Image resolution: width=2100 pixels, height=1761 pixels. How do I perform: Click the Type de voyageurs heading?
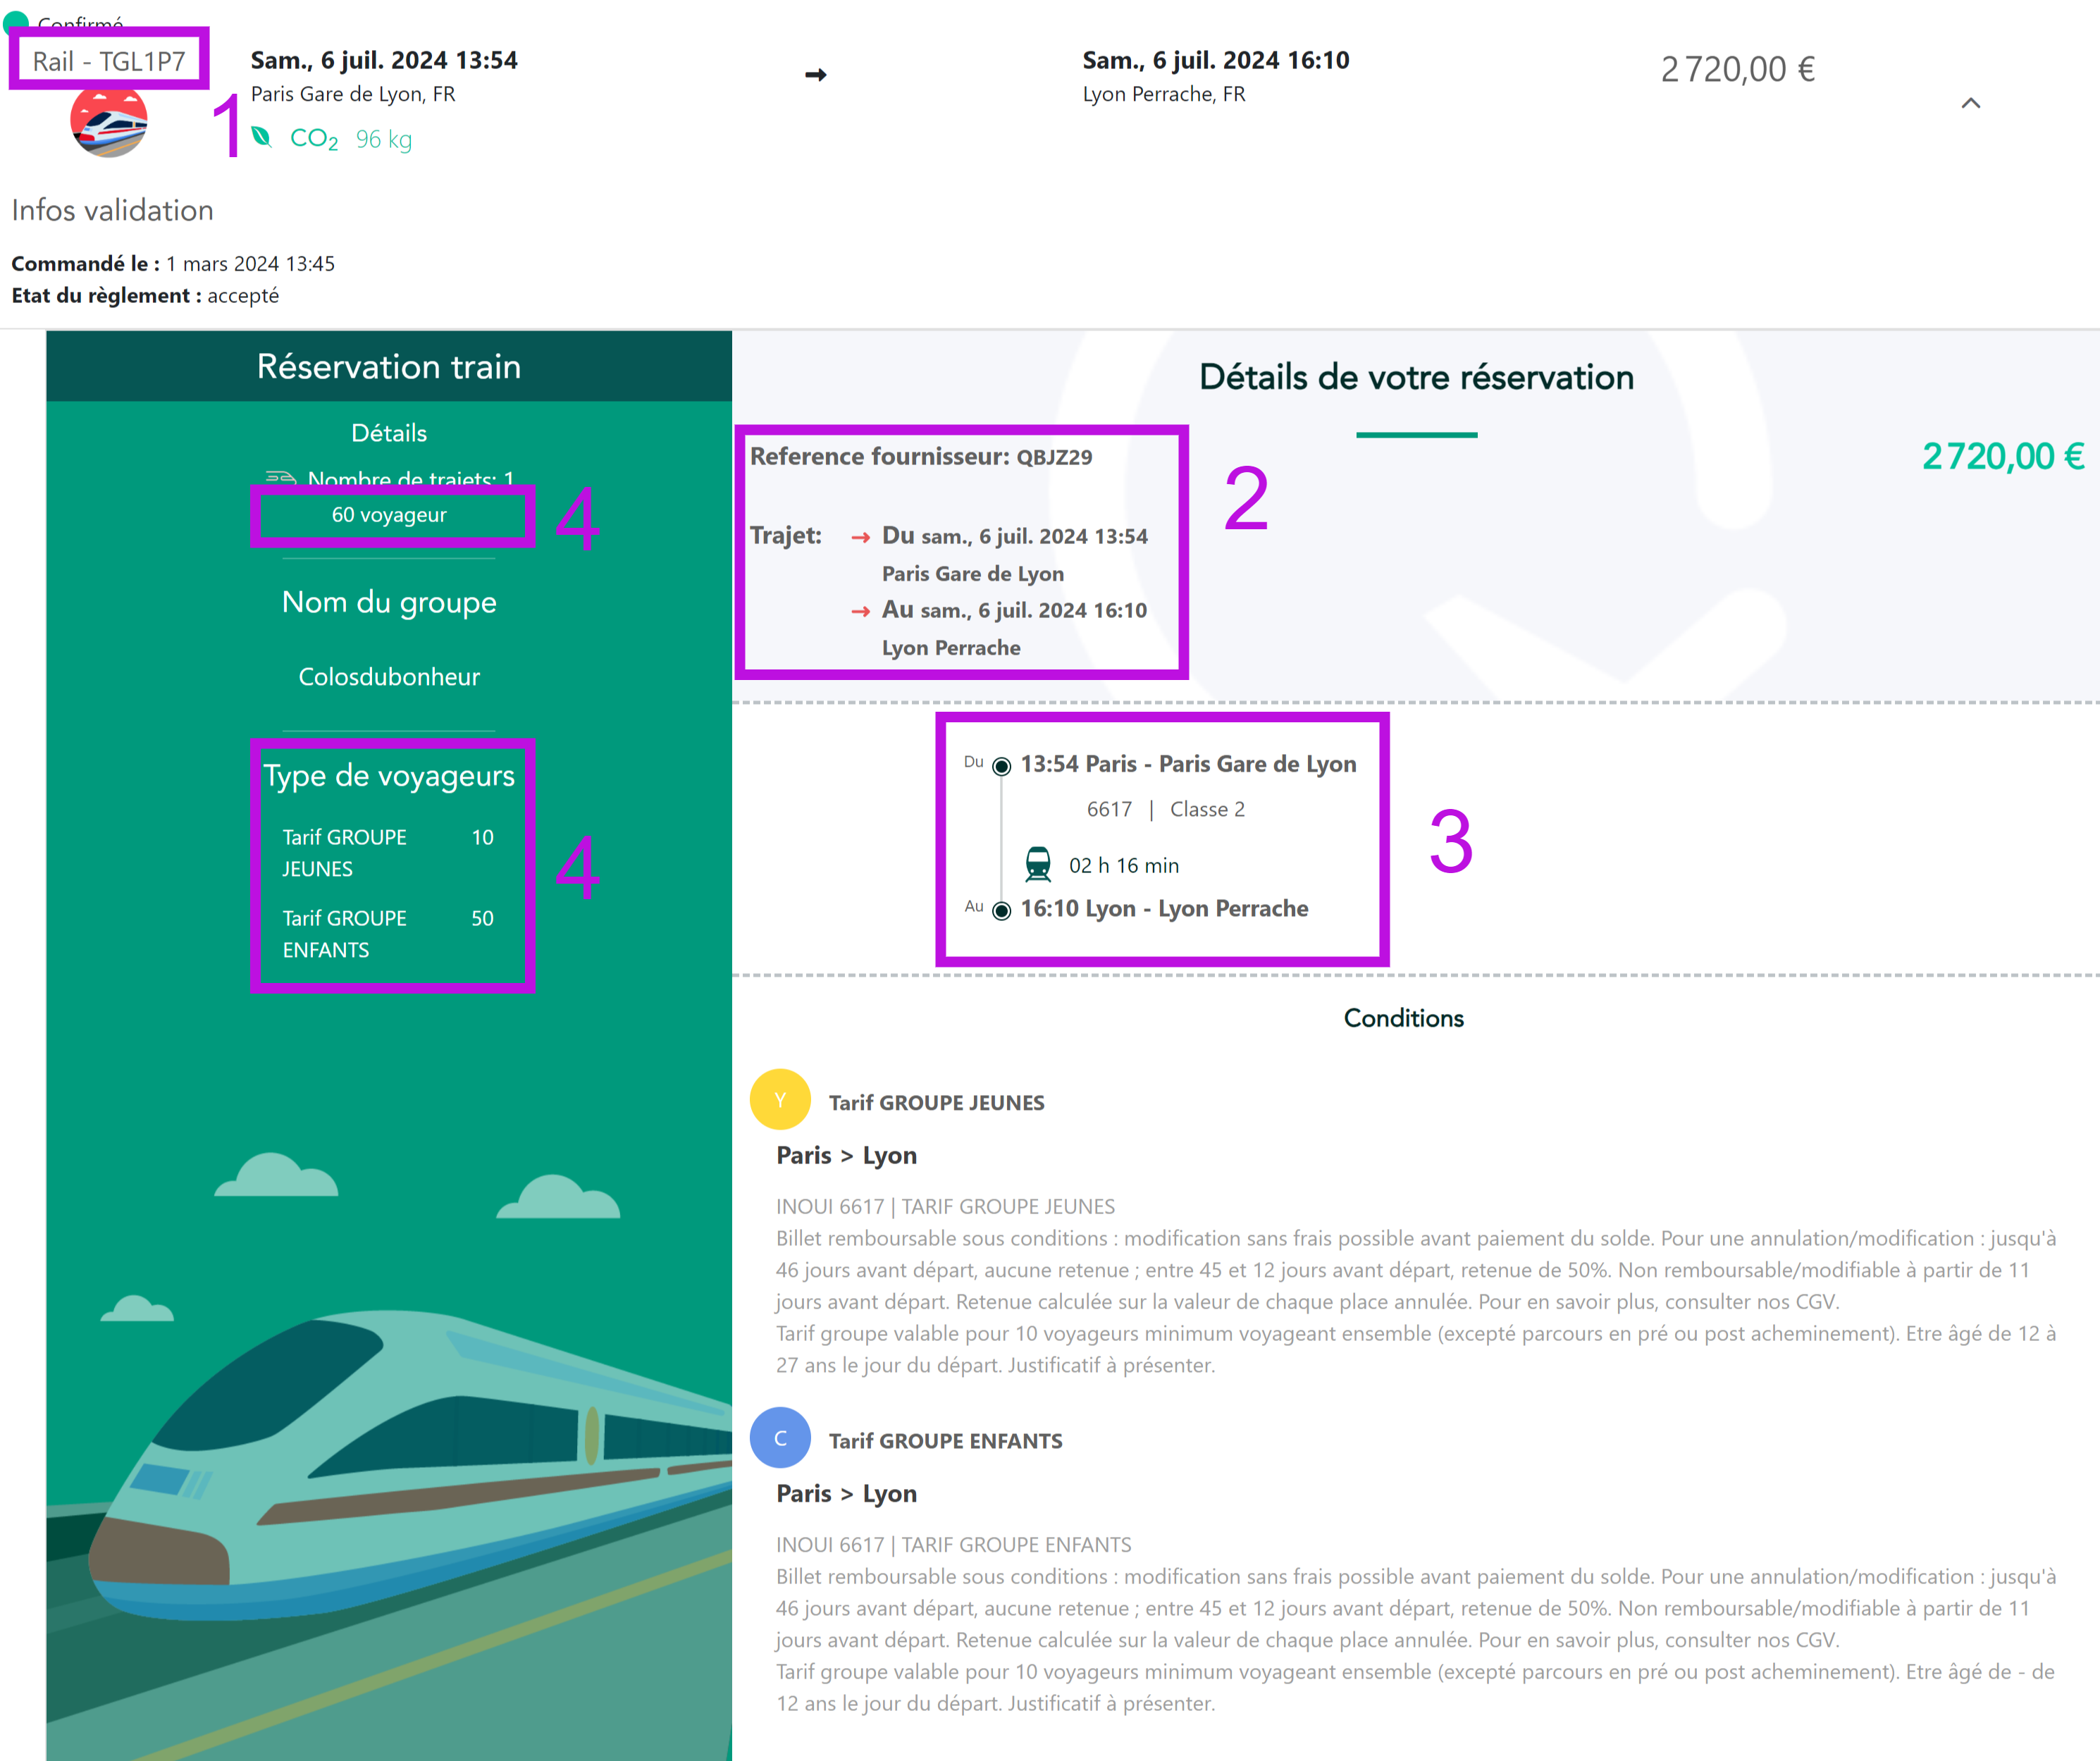click(389, 776)
